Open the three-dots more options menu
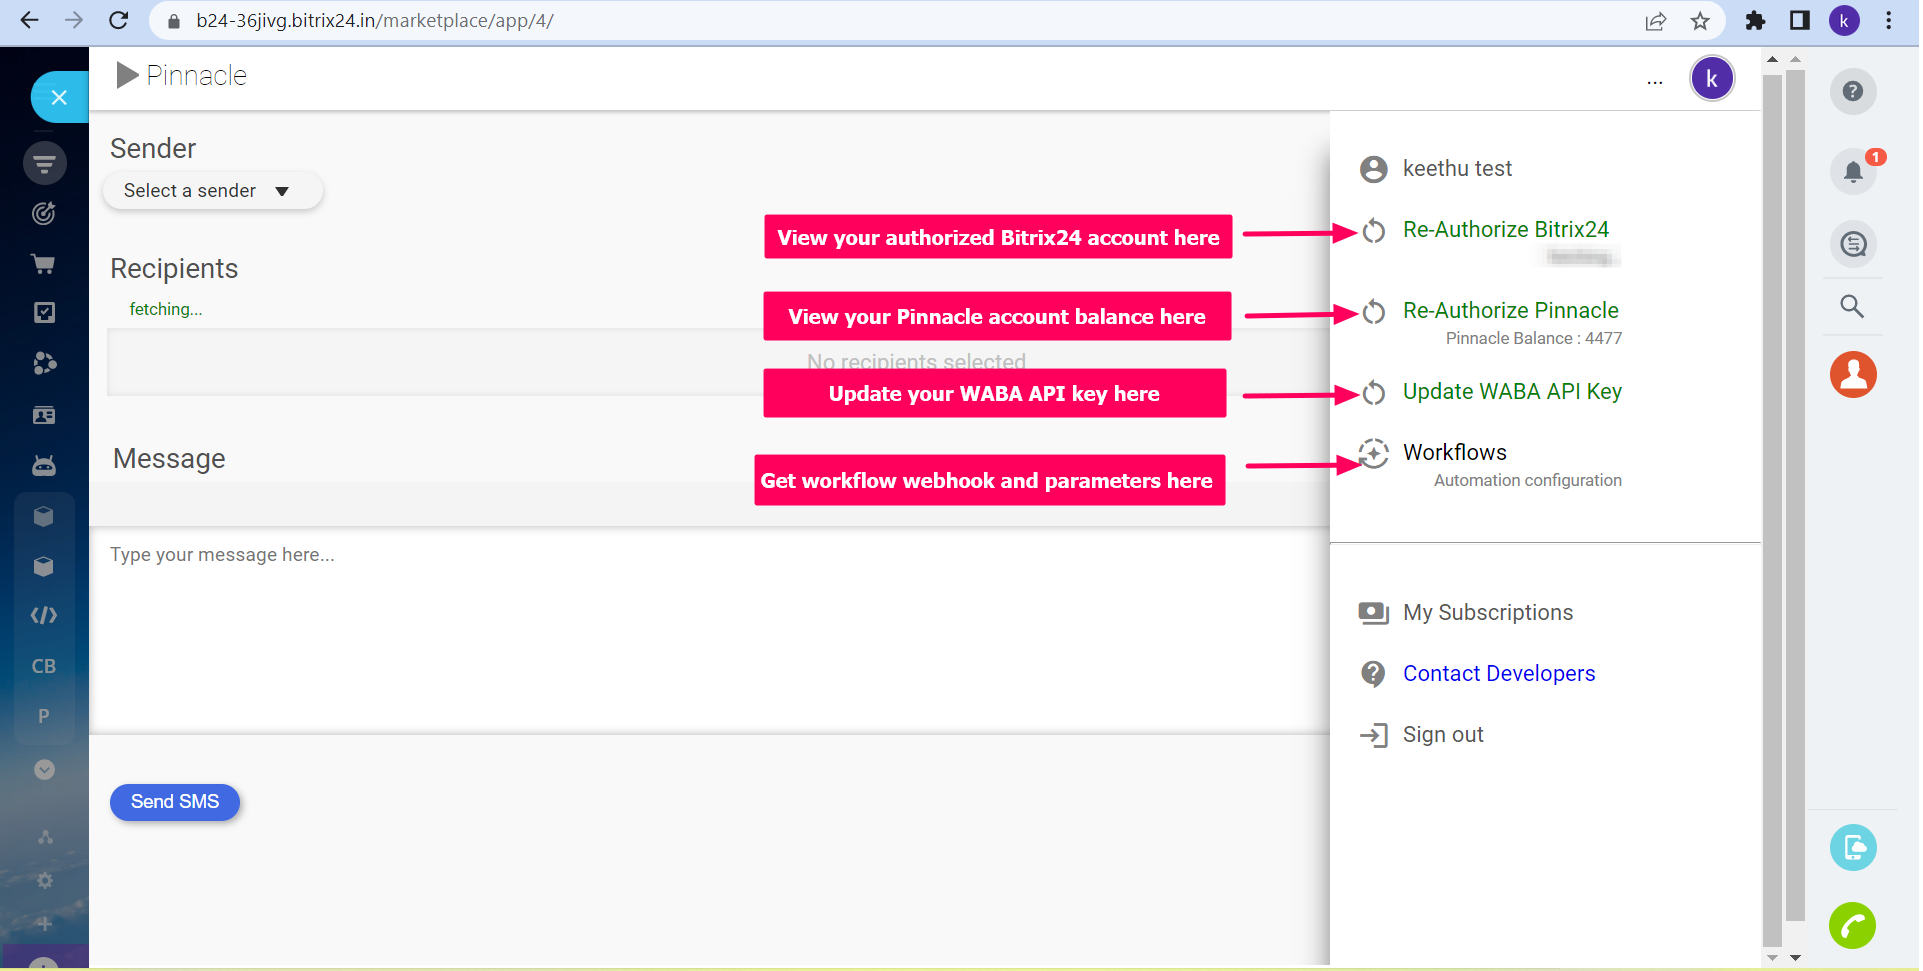The width and height of the screenshot is (1923, 971). [x=1655, y=80]
